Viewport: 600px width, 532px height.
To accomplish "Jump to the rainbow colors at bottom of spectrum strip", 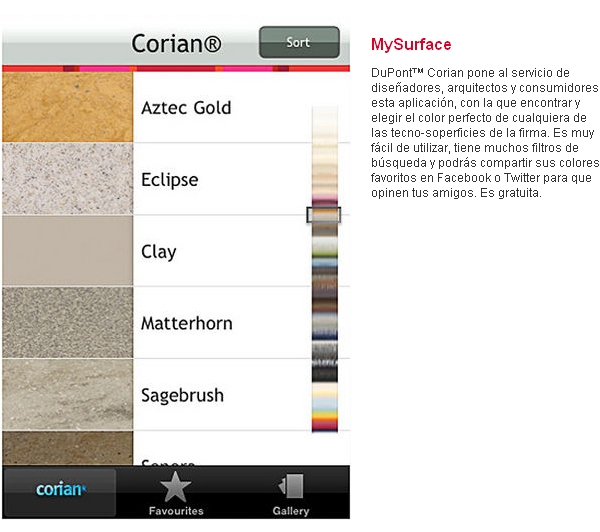I will click(325, 422).
